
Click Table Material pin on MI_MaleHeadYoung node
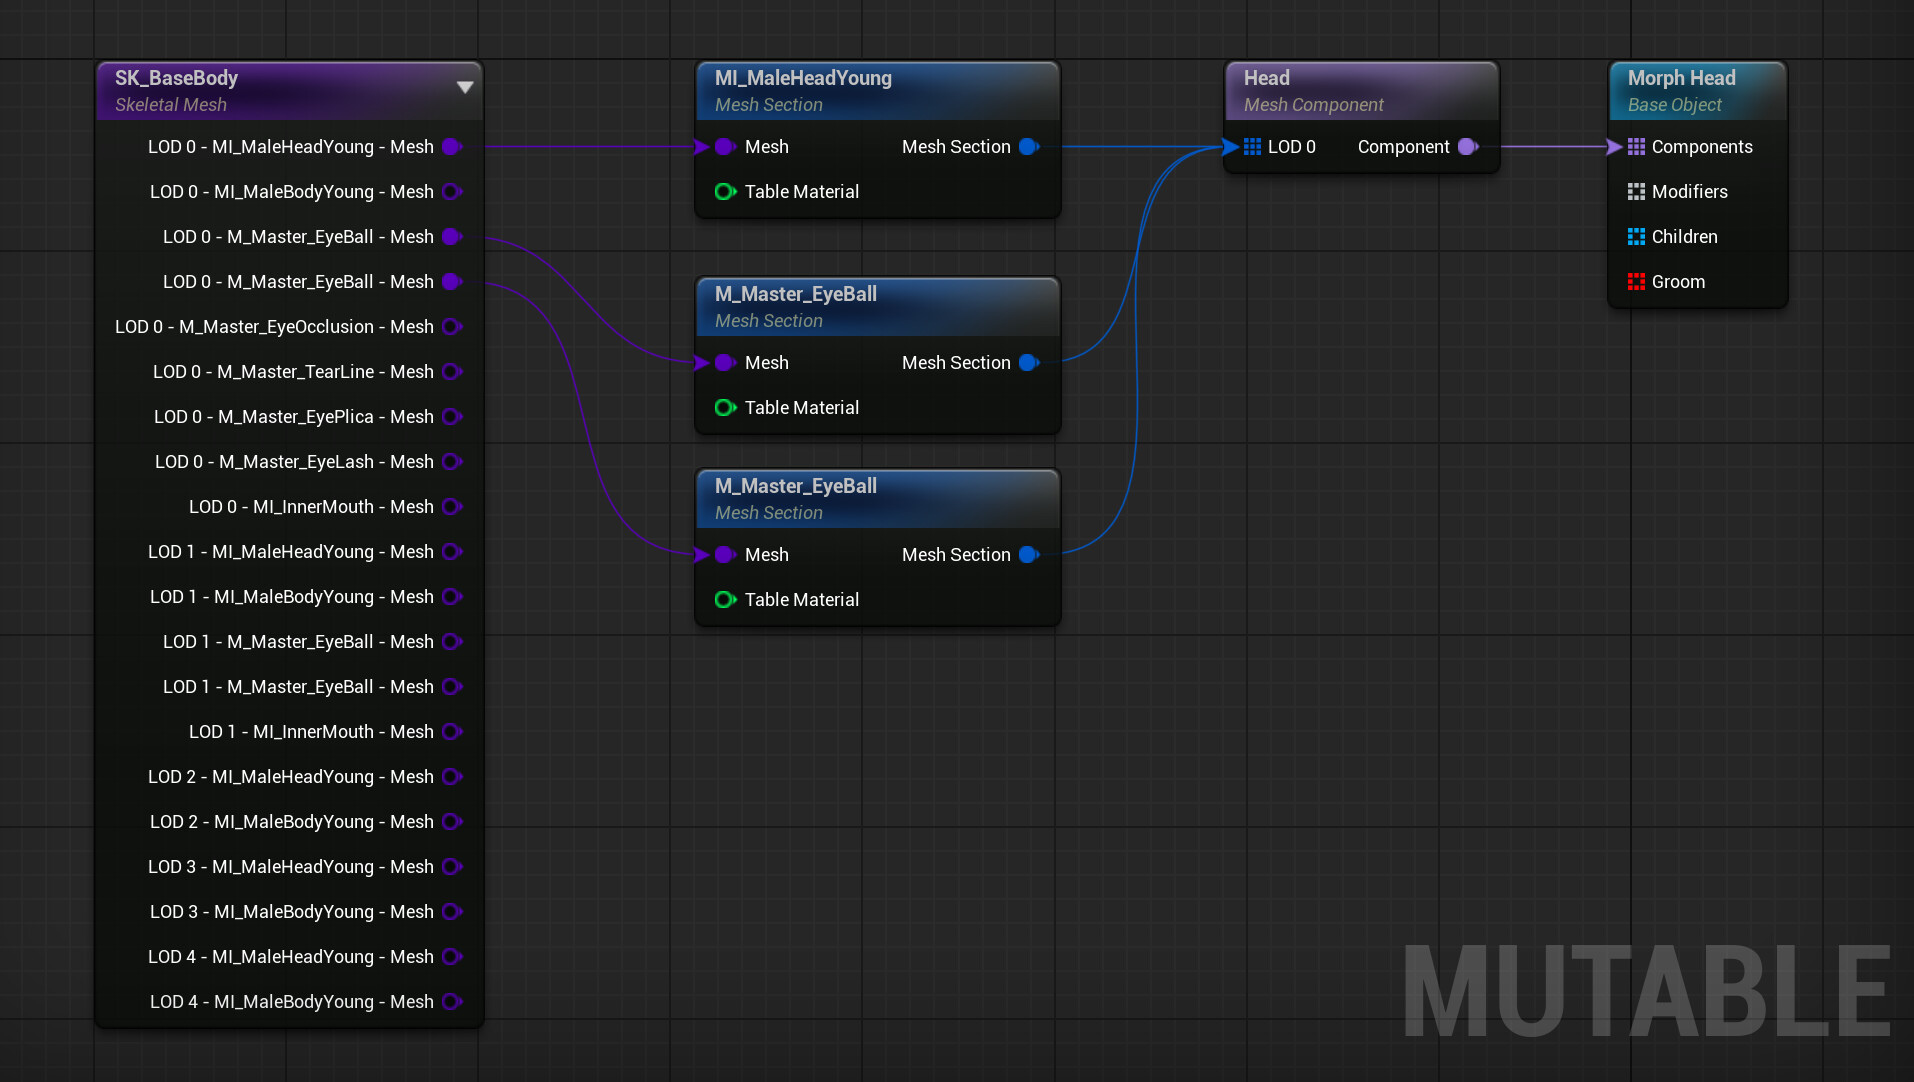tap(725, 192)
